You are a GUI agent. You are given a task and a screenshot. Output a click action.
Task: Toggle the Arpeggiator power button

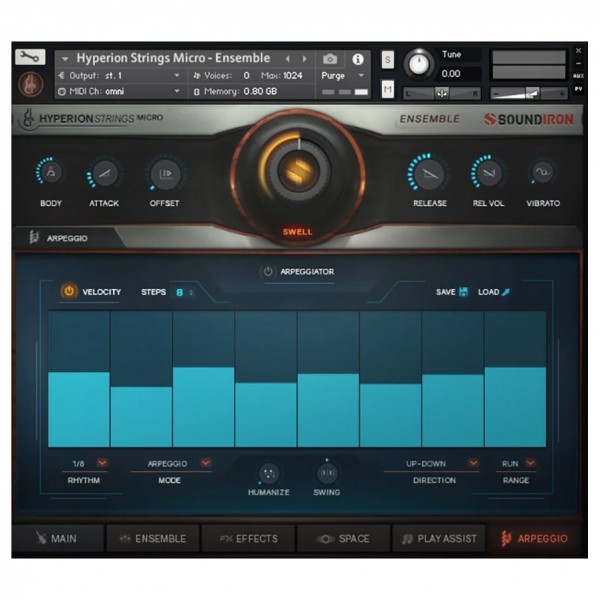(x=268, y=272)
